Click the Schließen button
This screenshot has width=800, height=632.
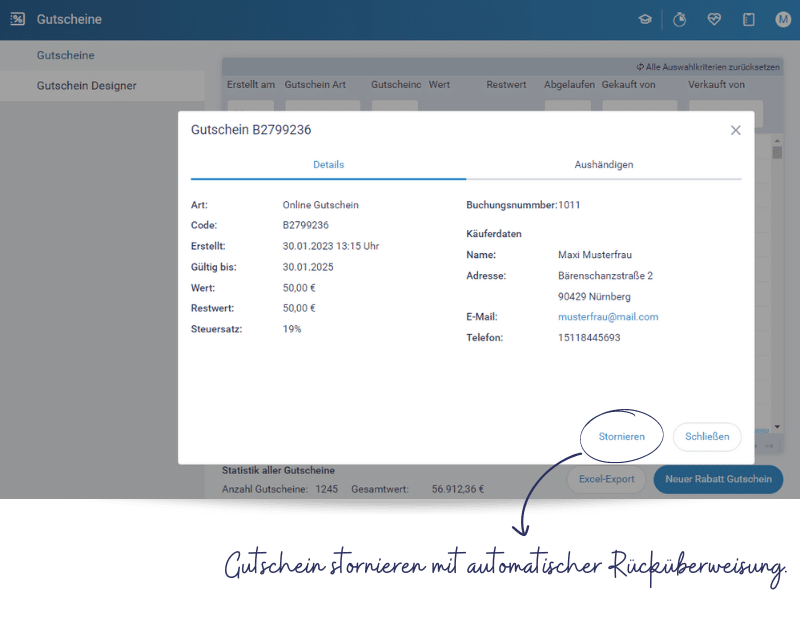pos(707,437)
